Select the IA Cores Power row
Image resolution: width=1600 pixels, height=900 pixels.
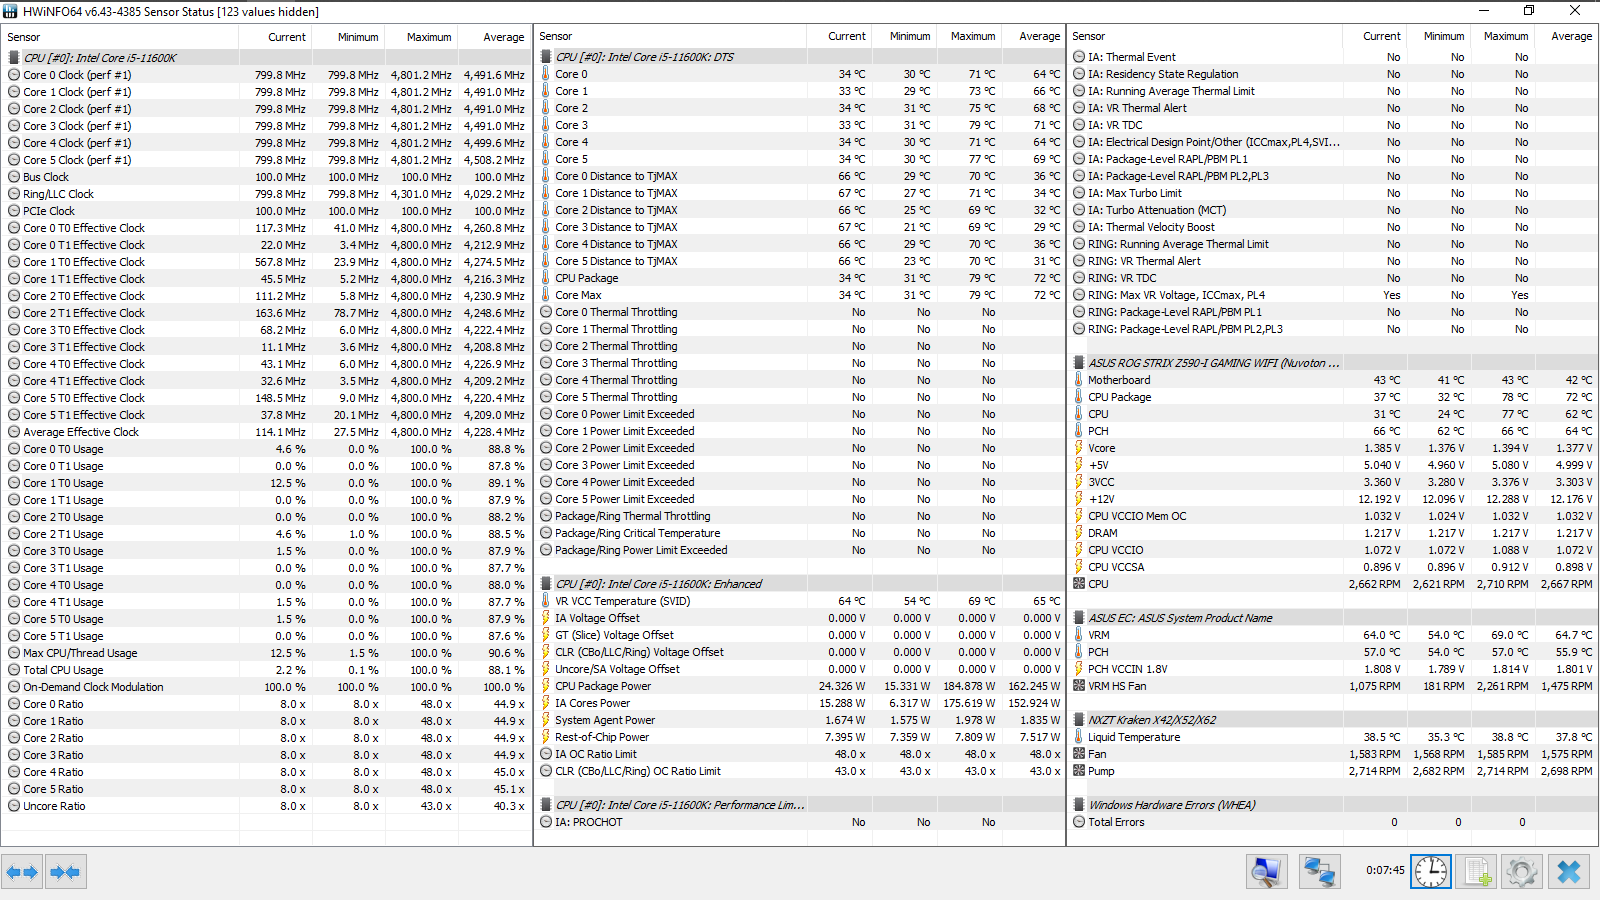pyautogui.click(x=800, y=703)
